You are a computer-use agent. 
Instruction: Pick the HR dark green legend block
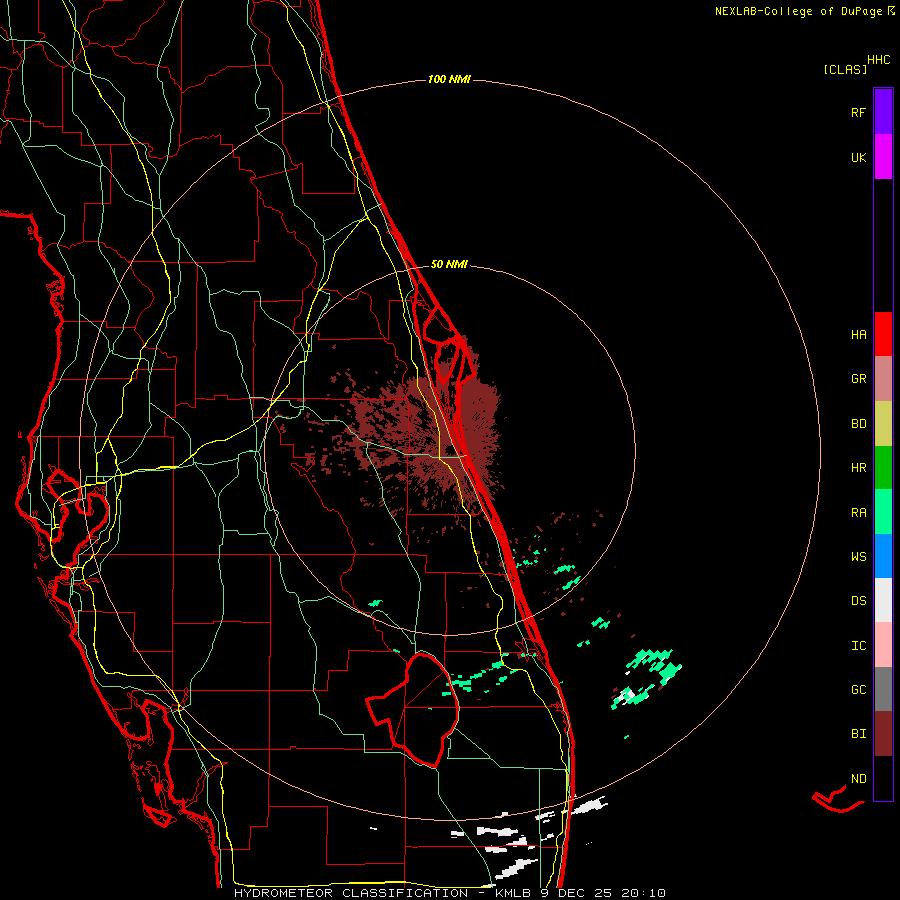point(883,467)
